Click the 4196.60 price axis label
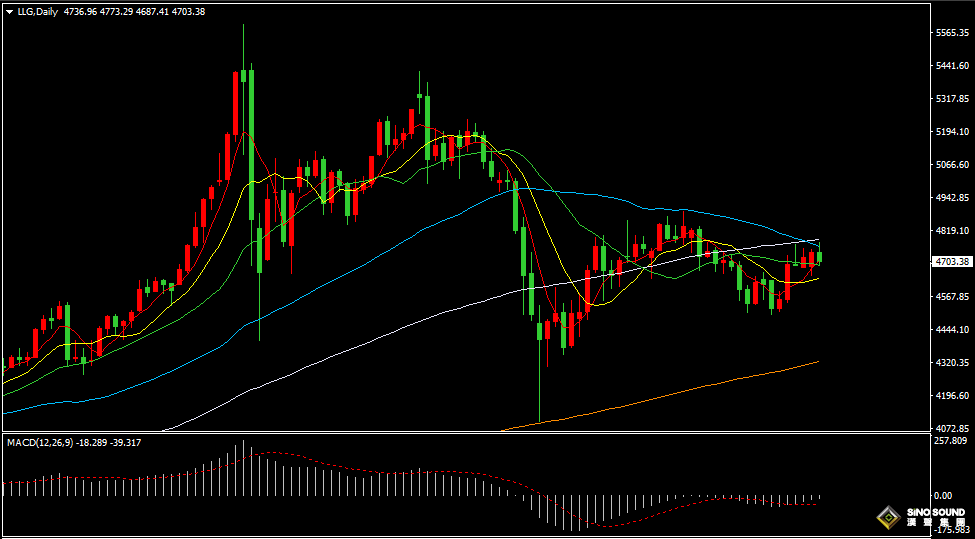The width and height of the screenshot is (975, 539). (953, 395)
